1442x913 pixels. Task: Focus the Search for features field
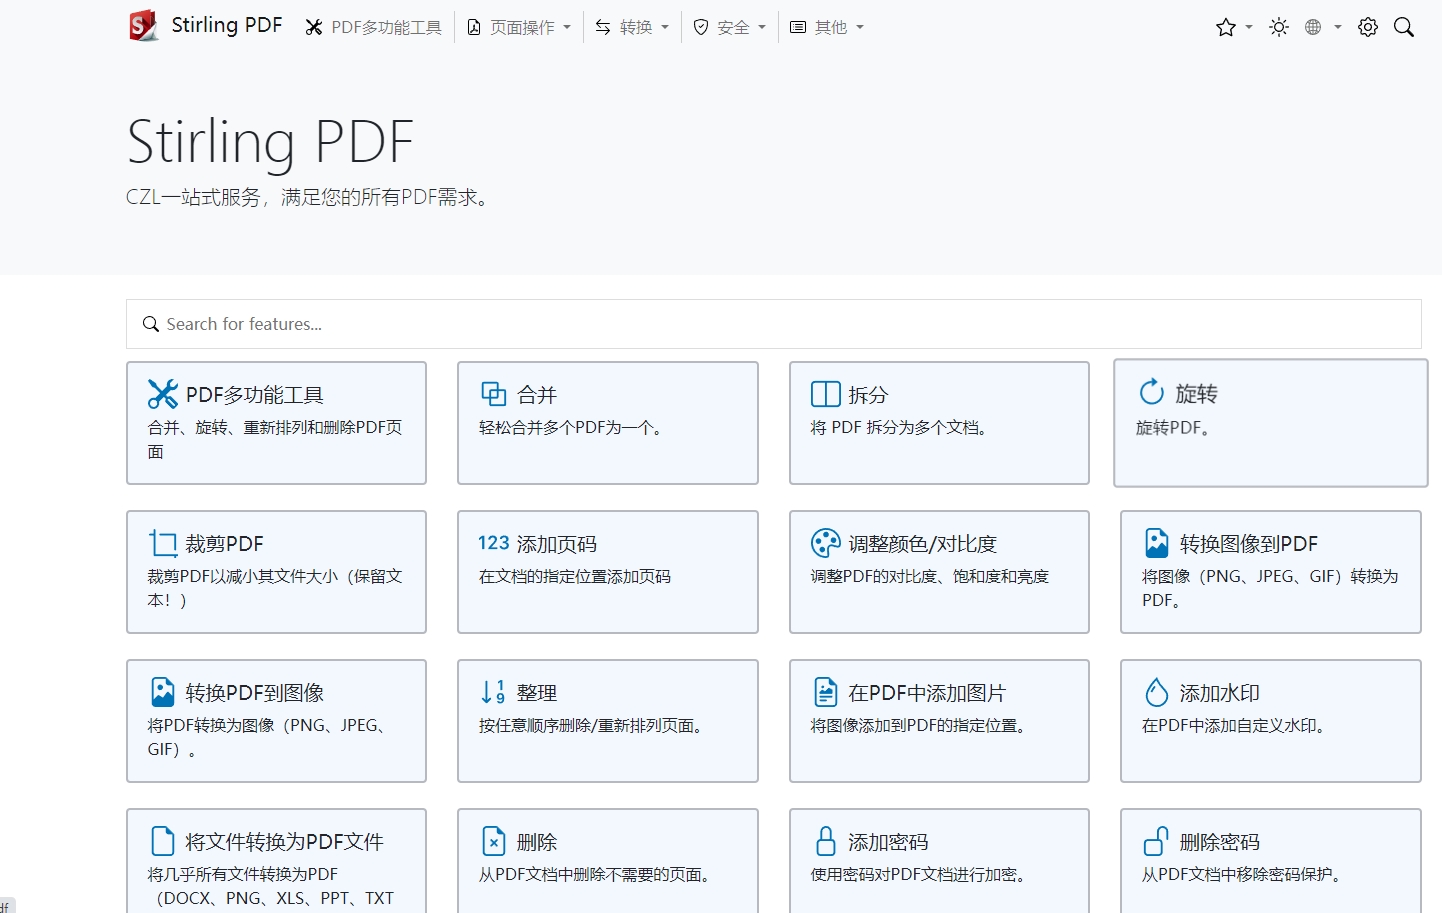774,324
